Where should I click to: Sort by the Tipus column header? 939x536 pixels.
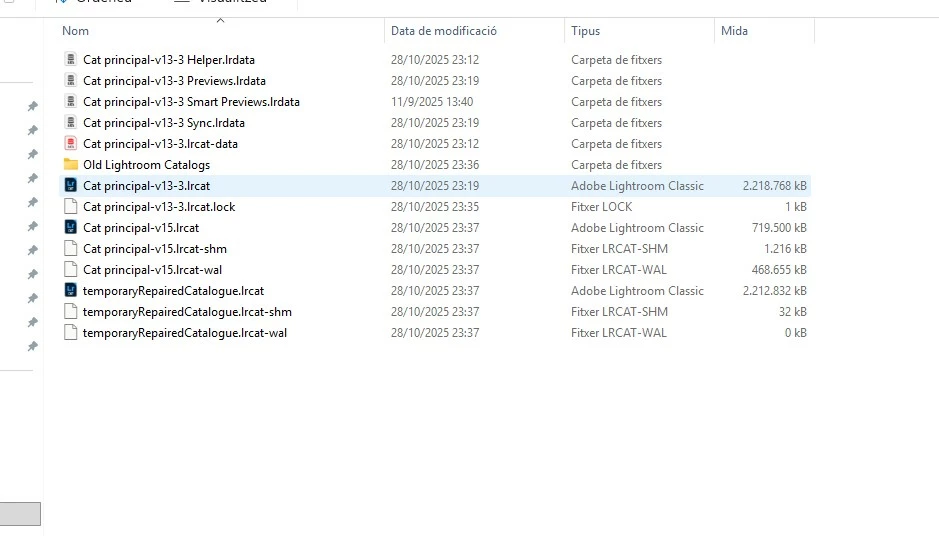[x=585, y=31]
